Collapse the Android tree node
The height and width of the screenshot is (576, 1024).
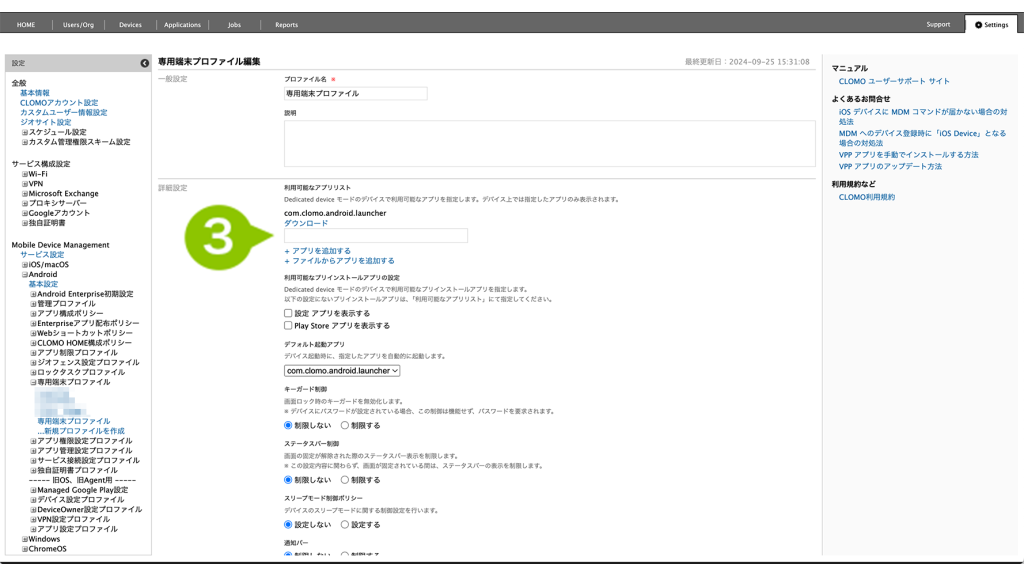(x=25, y=275)
